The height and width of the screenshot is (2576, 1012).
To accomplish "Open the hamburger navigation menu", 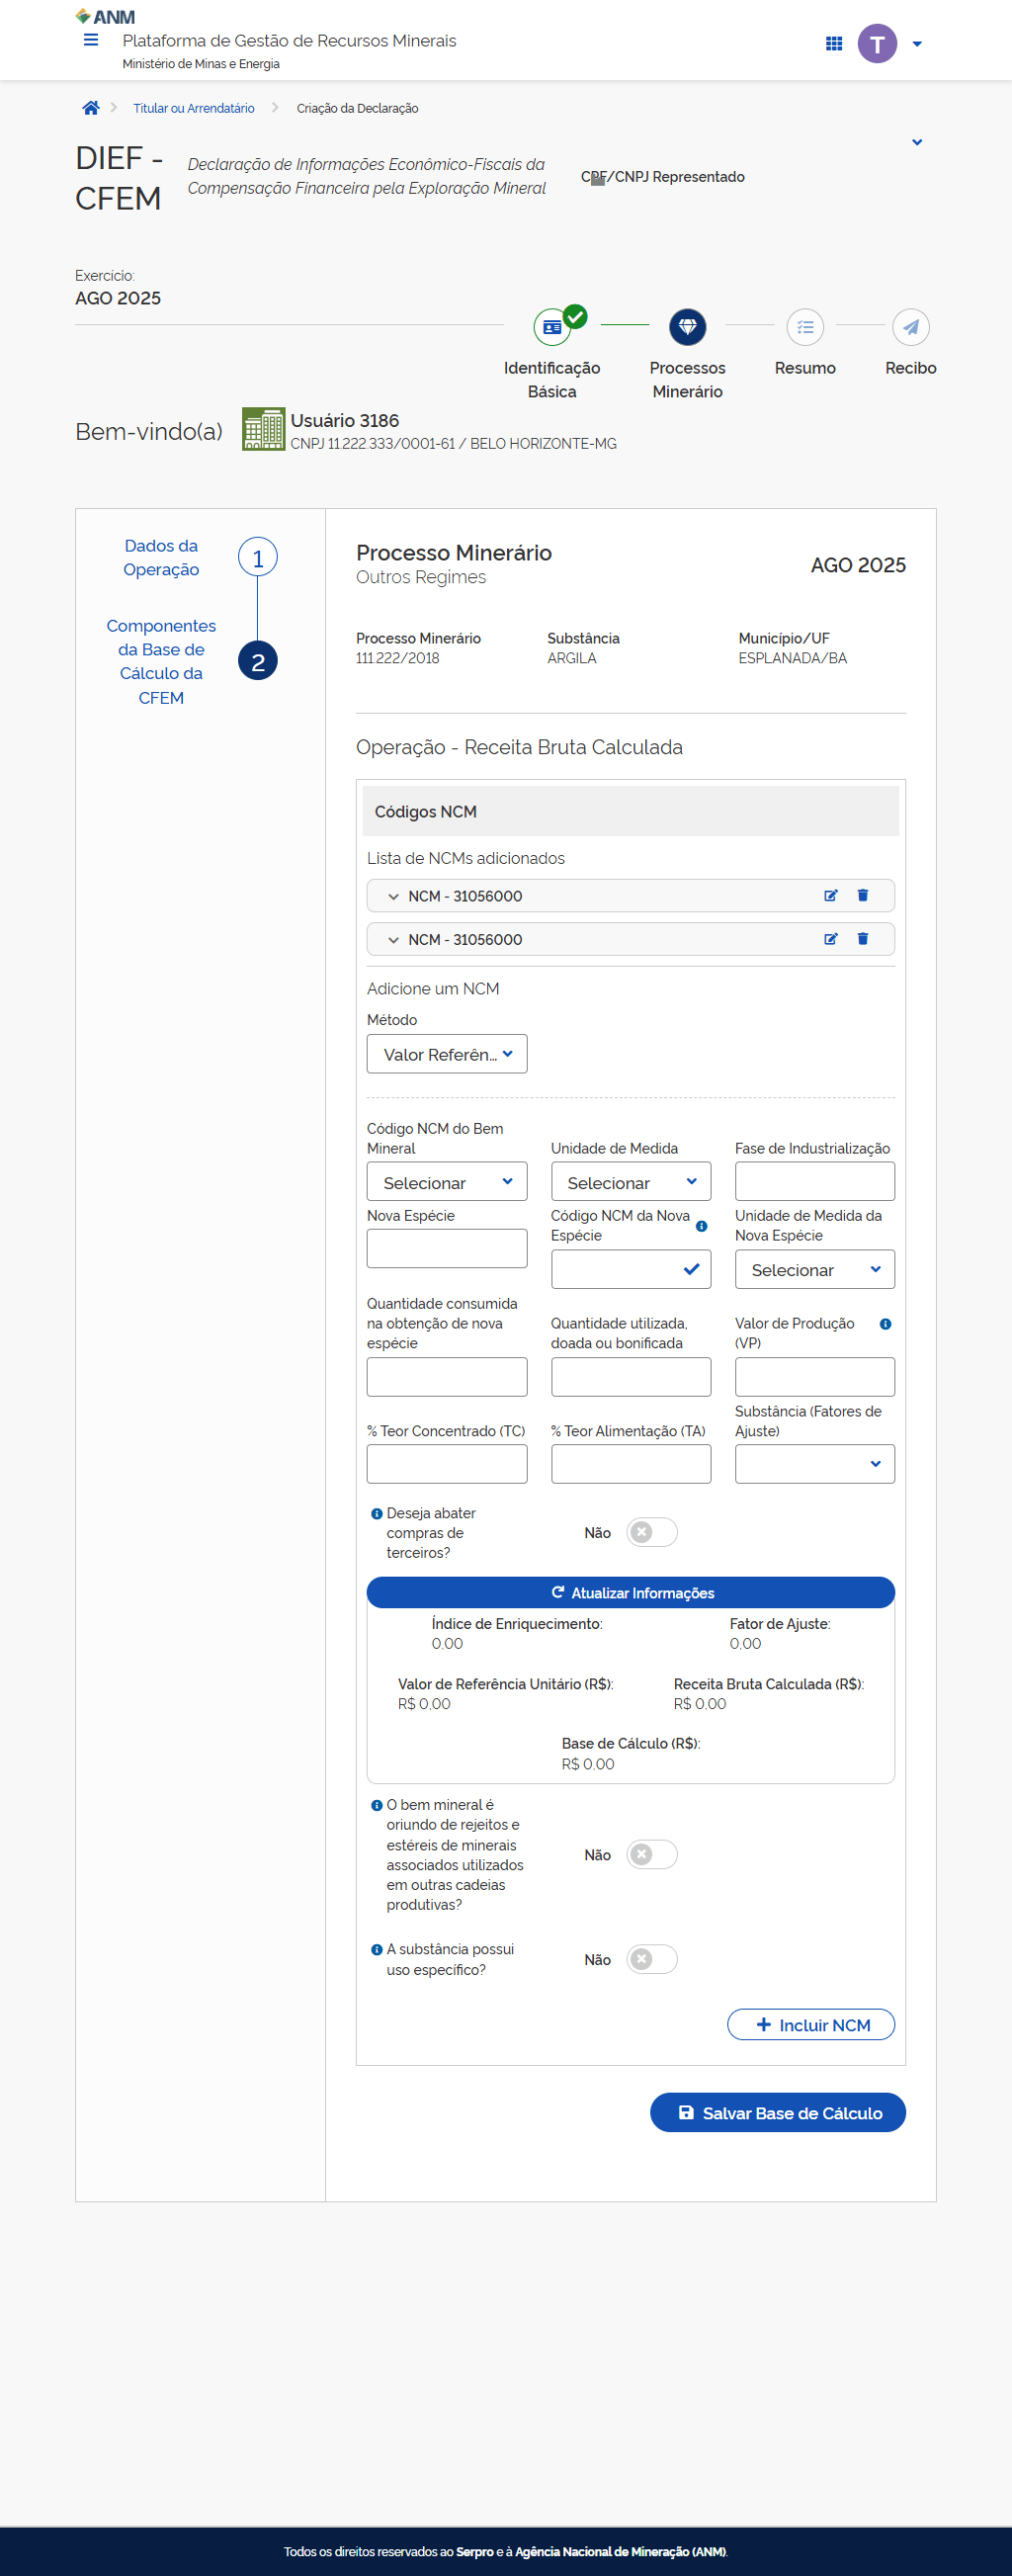I will click(91, 41).
